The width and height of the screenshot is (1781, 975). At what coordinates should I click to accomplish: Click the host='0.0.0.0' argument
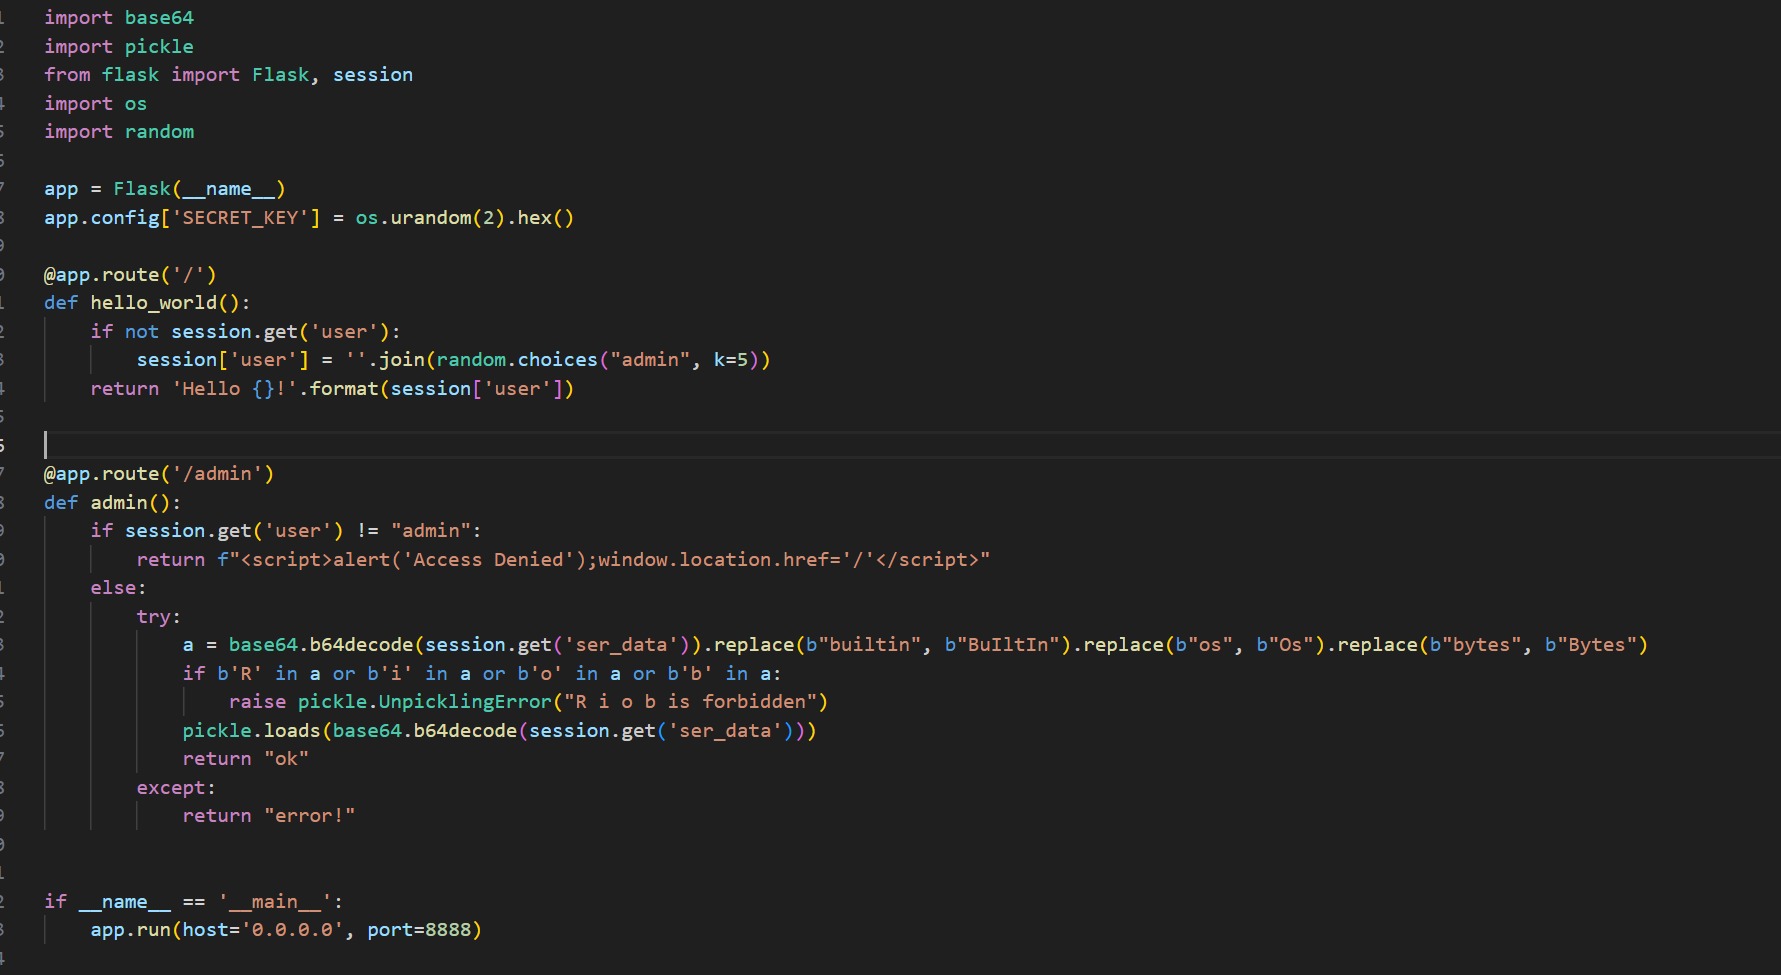263,930
